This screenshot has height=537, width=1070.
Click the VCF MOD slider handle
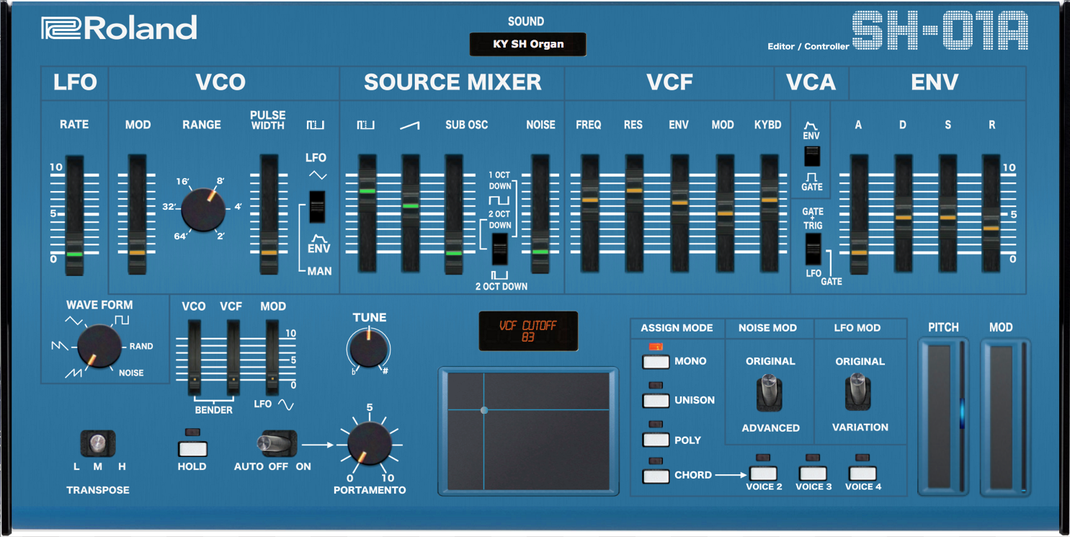click(725, 214)
